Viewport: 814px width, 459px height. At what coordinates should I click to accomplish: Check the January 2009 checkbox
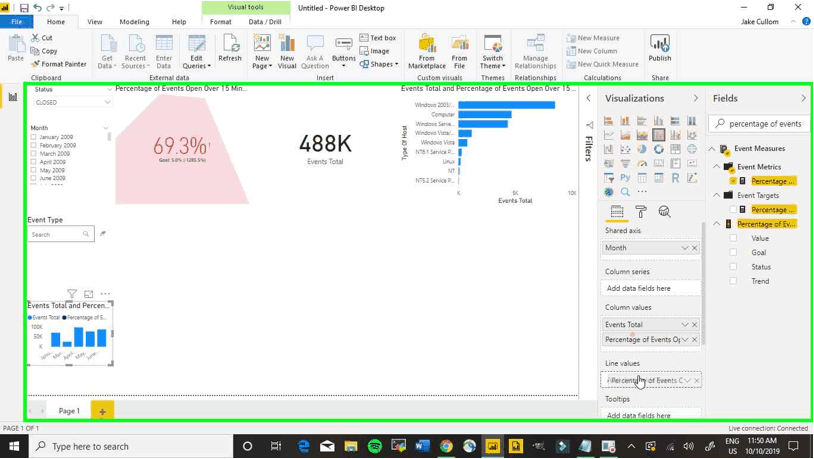[x=34, y=137]
